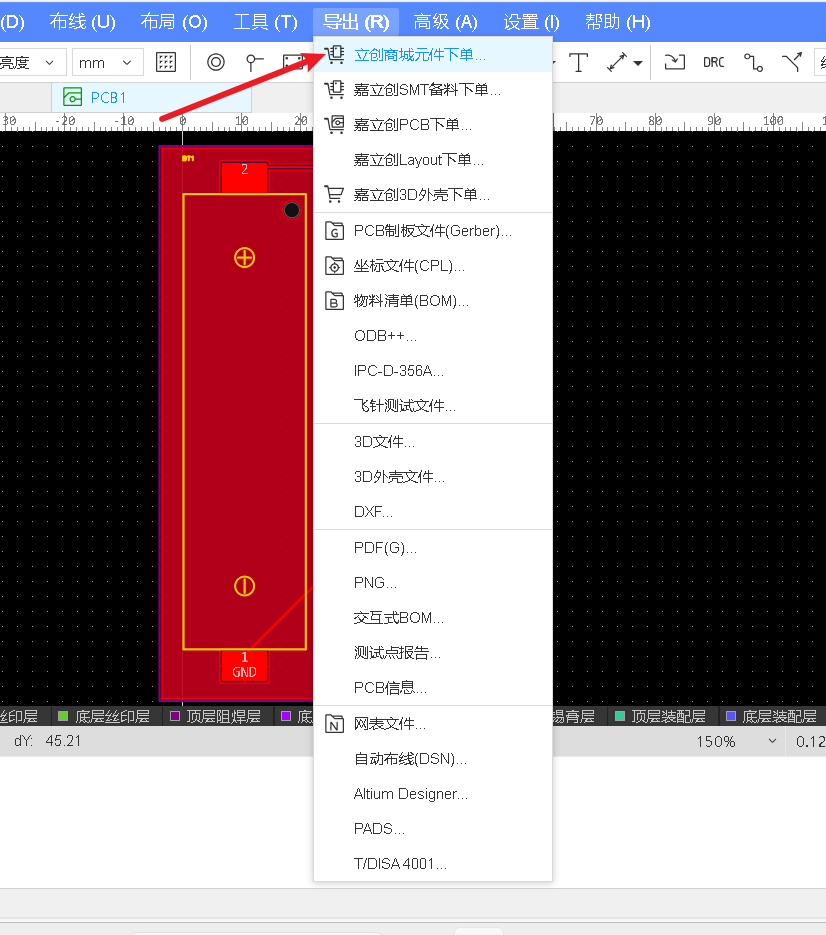Expand the dimension tool dropdown arrow
The width and height of the screenshot is (826, 935).
coord(638,63)
